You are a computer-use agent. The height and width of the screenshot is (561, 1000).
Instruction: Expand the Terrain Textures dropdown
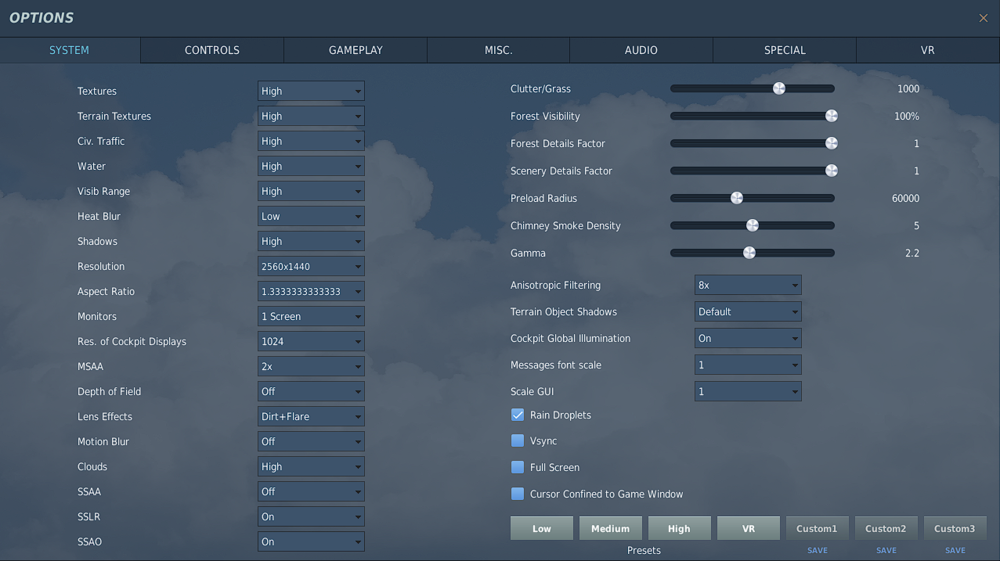point(311,116)
